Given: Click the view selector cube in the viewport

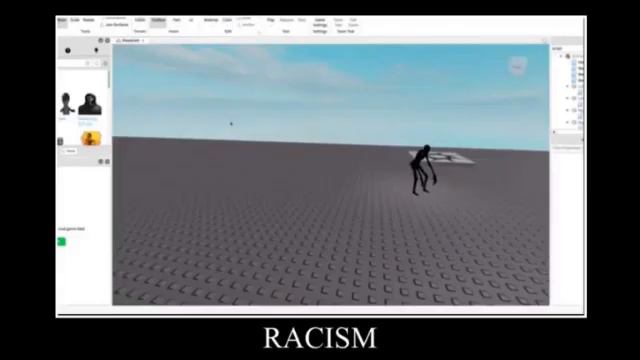Looking at the screenshot, I should tap(518, 66).
